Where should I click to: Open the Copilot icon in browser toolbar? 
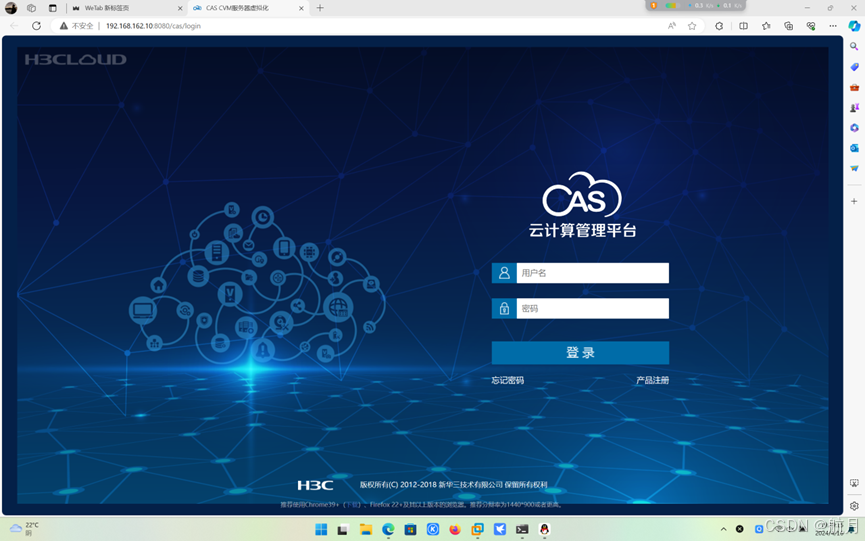click(854, 26)
